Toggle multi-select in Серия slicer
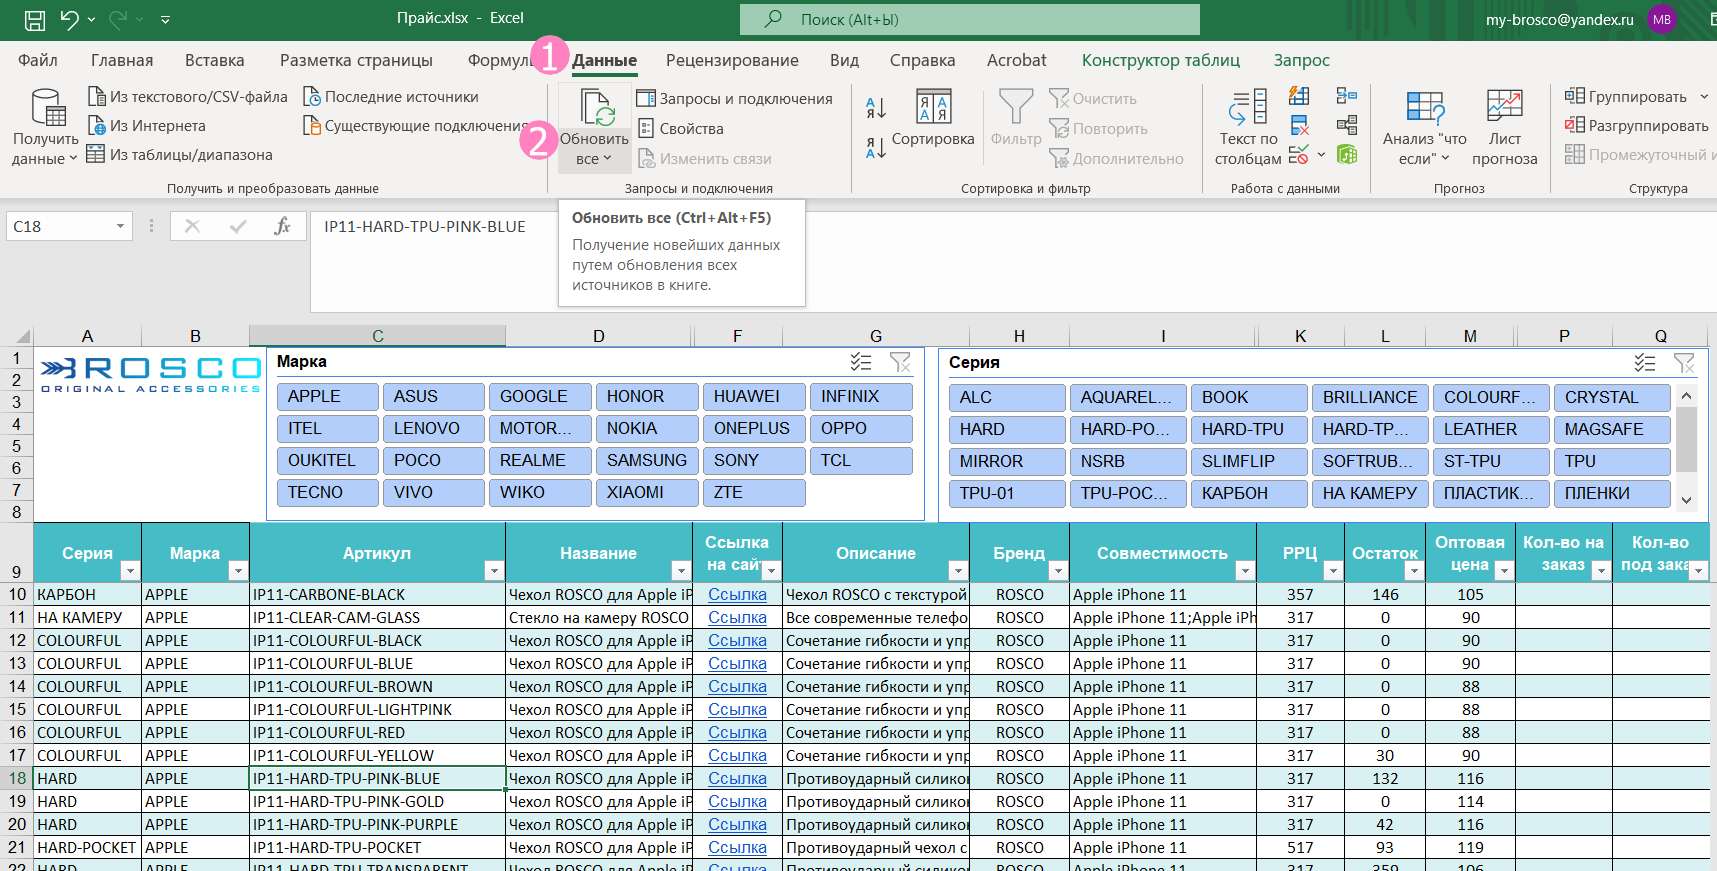The width and height of the screenshot is (1717, 871). 1645,363
